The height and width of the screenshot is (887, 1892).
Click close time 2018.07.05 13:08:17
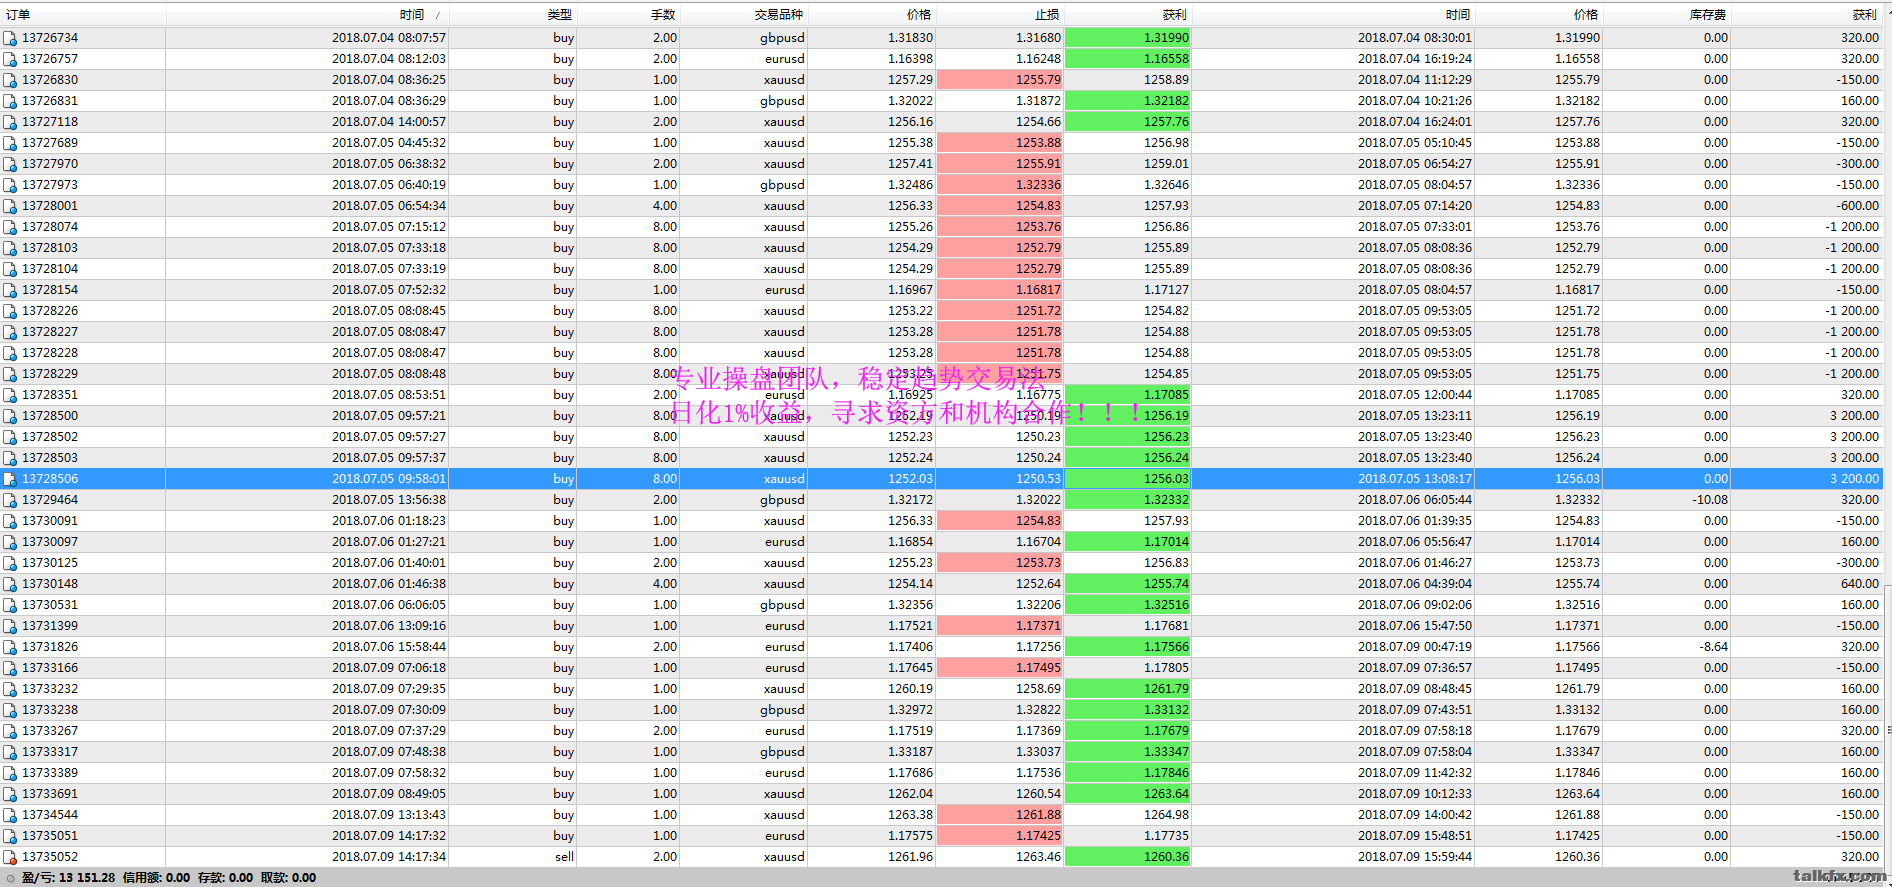point(1415,479)
